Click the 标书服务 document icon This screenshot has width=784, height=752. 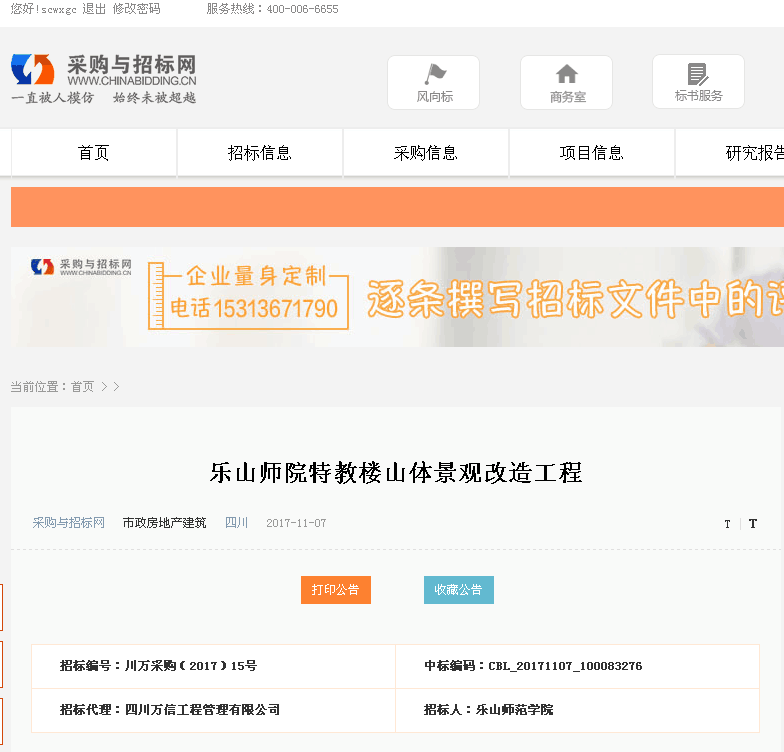[698, 74]
